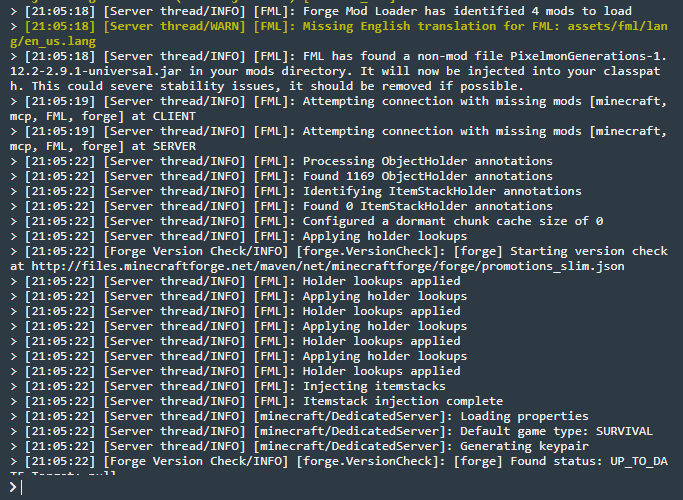This screenshot has width=683, height=500.
Task: Click the 'Attempting connection' line ending at CLIENT
Action: click(x=338, y=109)
